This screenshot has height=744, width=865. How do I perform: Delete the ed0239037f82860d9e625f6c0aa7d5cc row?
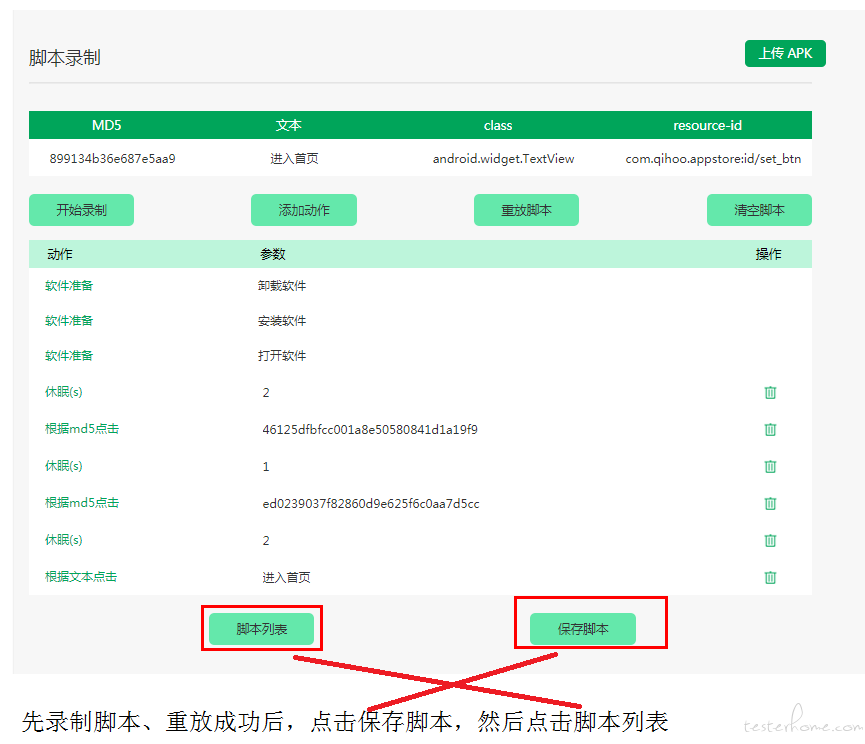click(770, 503)
